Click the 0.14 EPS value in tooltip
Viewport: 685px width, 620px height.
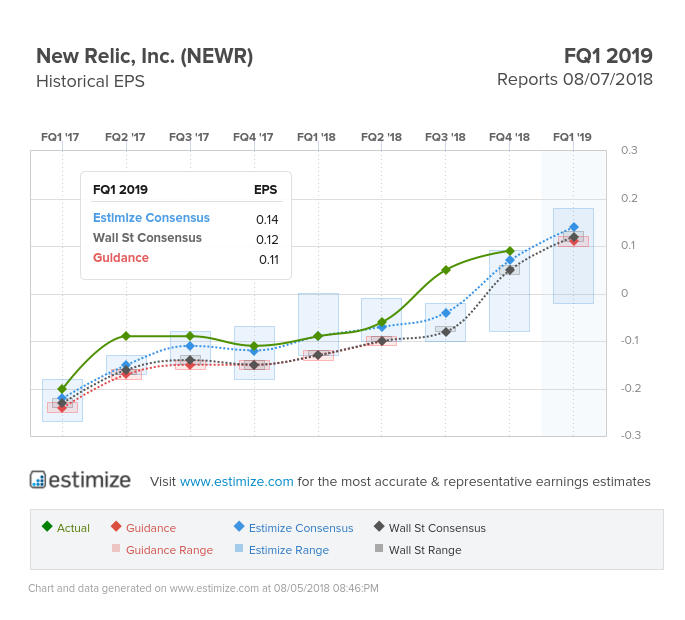point(267,219)
